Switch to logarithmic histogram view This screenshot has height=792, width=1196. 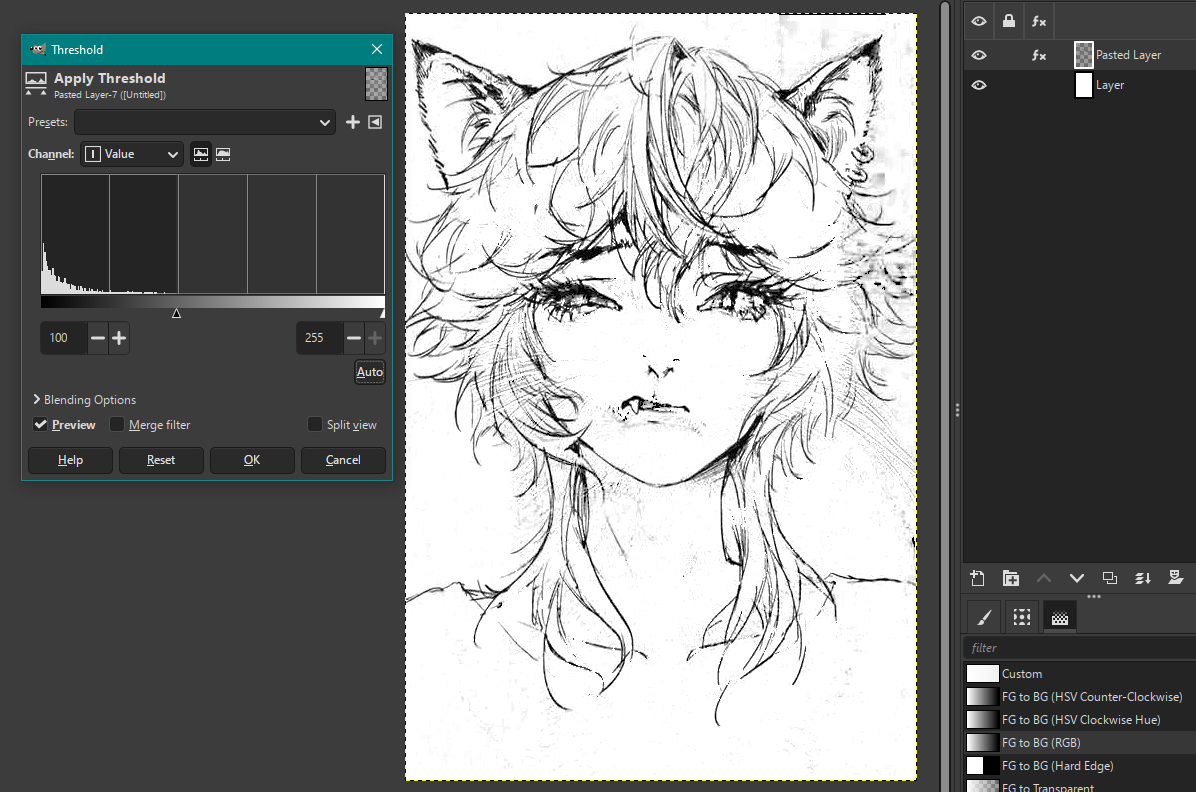(x=223, y=154)
